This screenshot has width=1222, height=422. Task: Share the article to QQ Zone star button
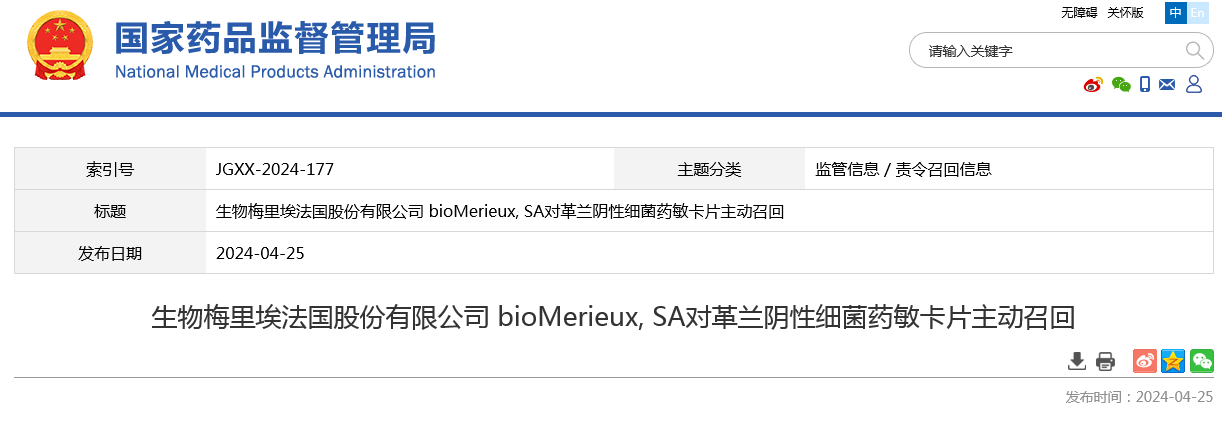1173,361
